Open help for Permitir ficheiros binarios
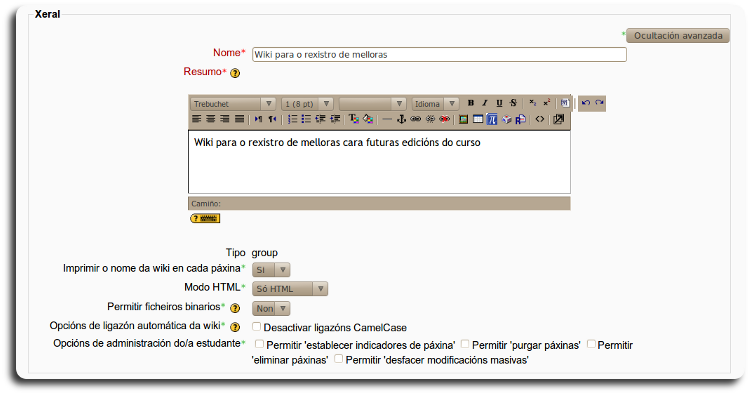Image resolution: width=750 pixels, height=395 pixels. point(235,308)
